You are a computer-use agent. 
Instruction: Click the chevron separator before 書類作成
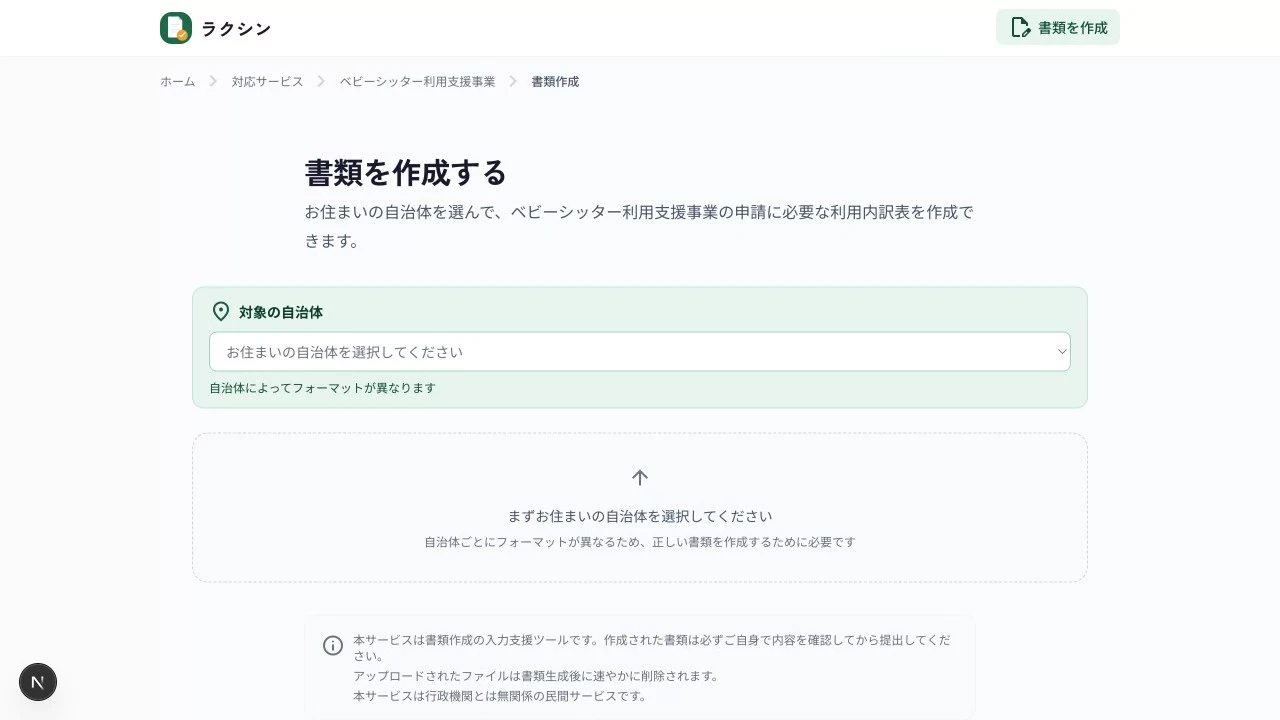coord(513,82)
